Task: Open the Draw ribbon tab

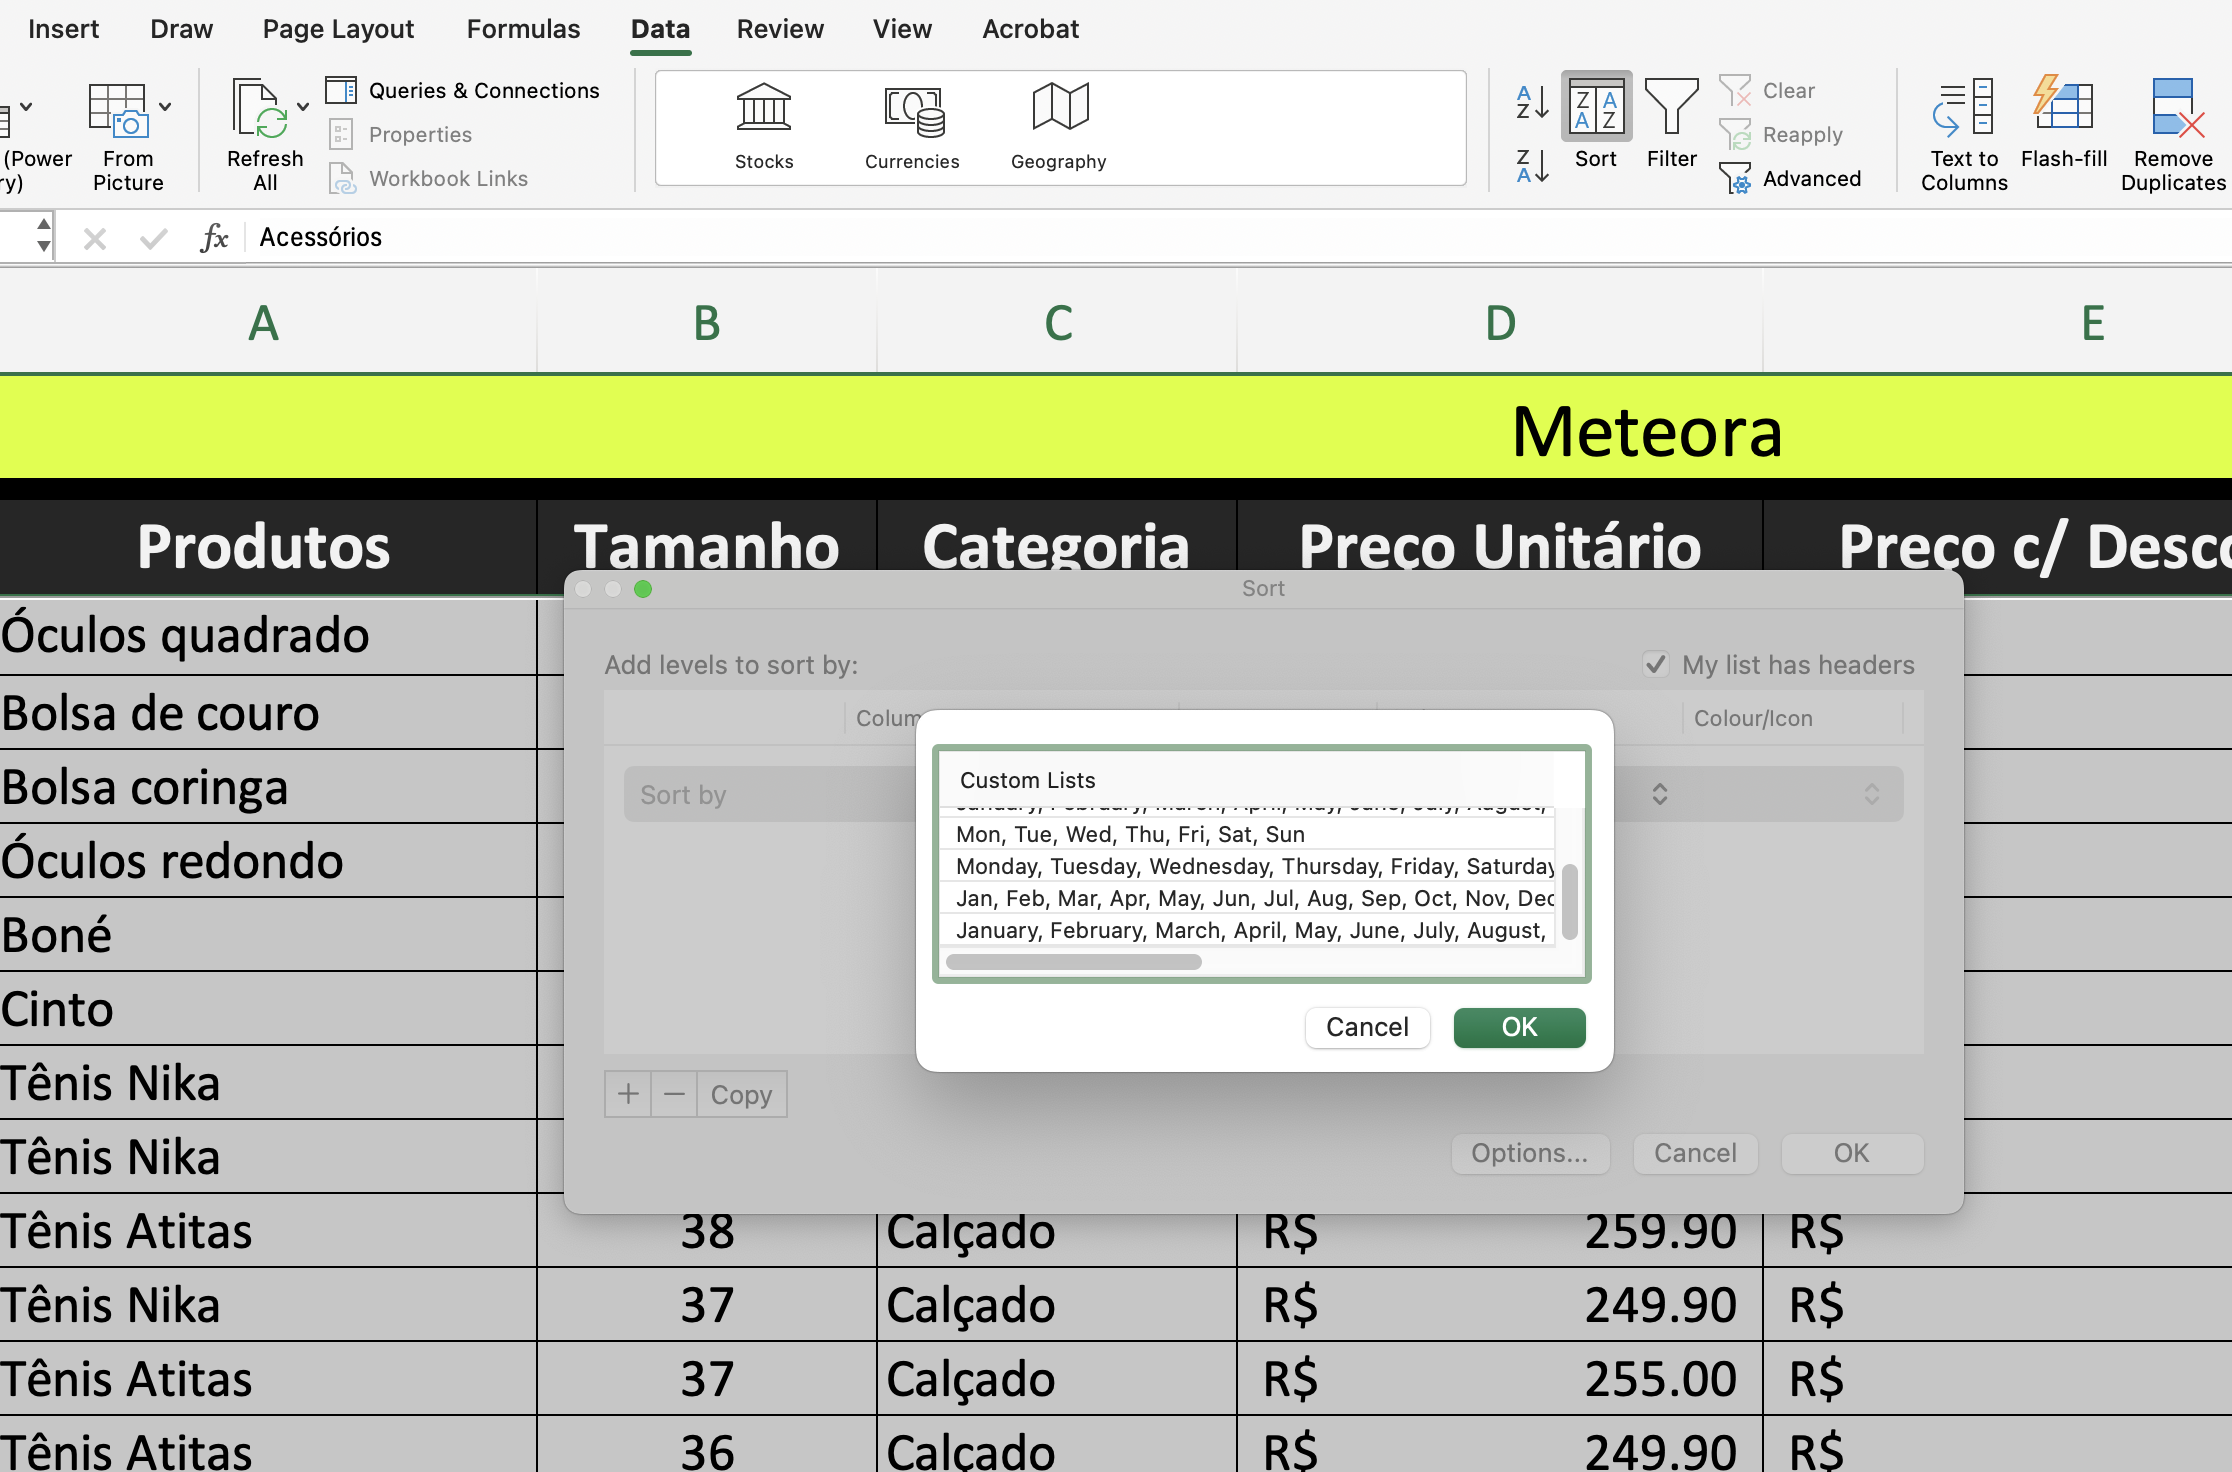Action: tap(182, 29)
